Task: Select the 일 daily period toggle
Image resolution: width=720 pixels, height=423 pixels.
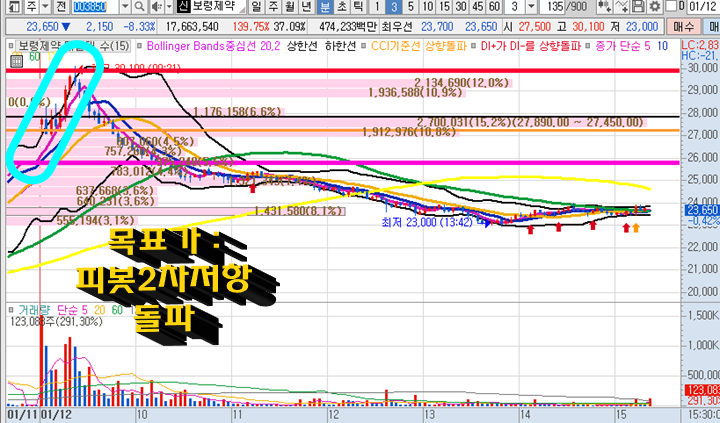Action: (x=256, y=6)
